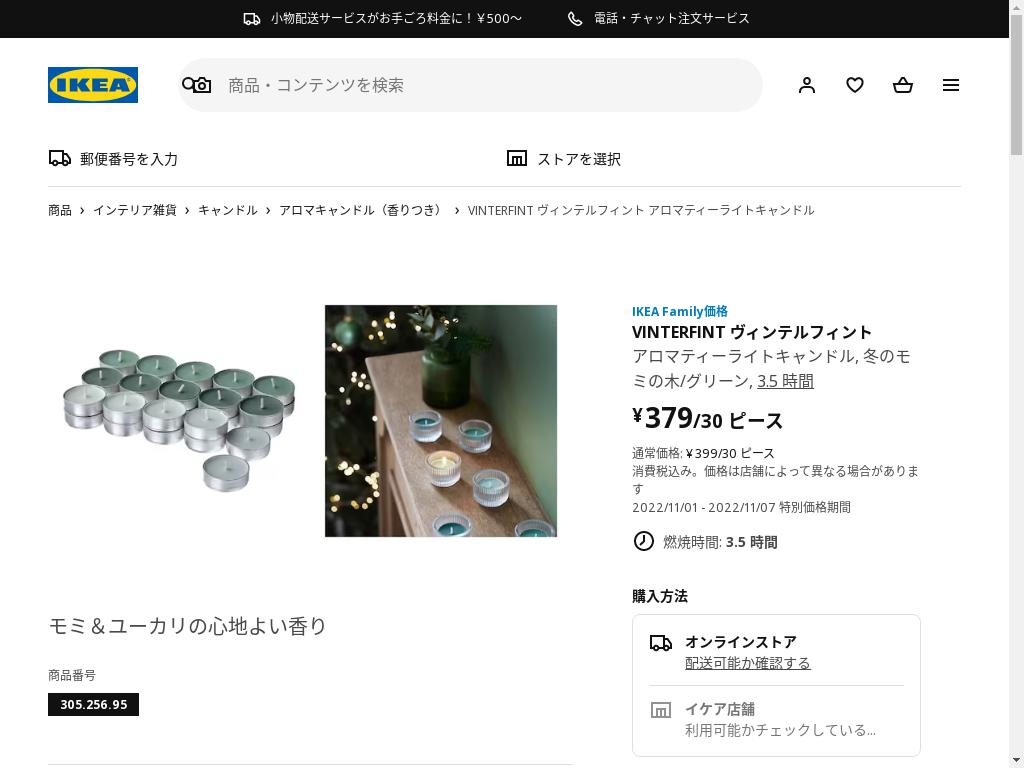Screen dimensions: 1024x768
Task: Go to 商品 breadcrumb
Action: [60, 210]
